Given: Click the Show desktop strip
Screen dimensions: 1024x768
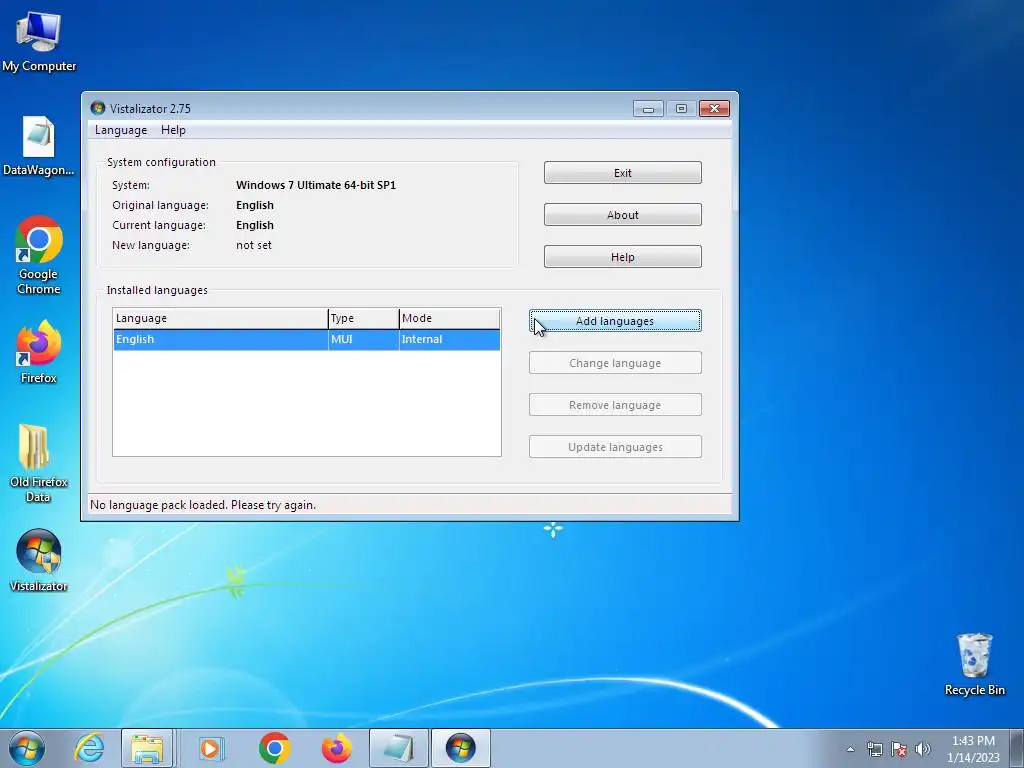Looking at the screenshot, I should coord(1017,748).
